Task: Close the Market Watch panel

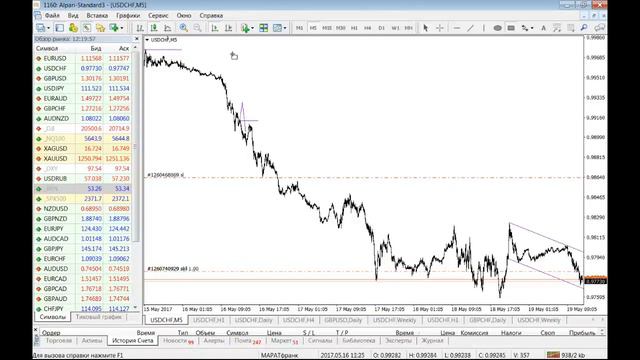Action: tap(137, 39)
